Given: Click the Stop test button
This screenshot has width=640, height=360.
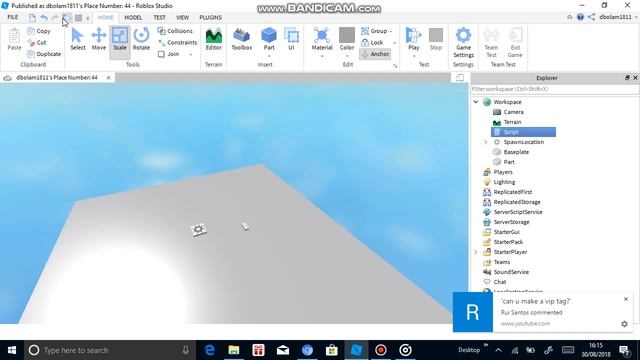Looking at the screenshot, I should pyautogui.click(x=436, y=40).
